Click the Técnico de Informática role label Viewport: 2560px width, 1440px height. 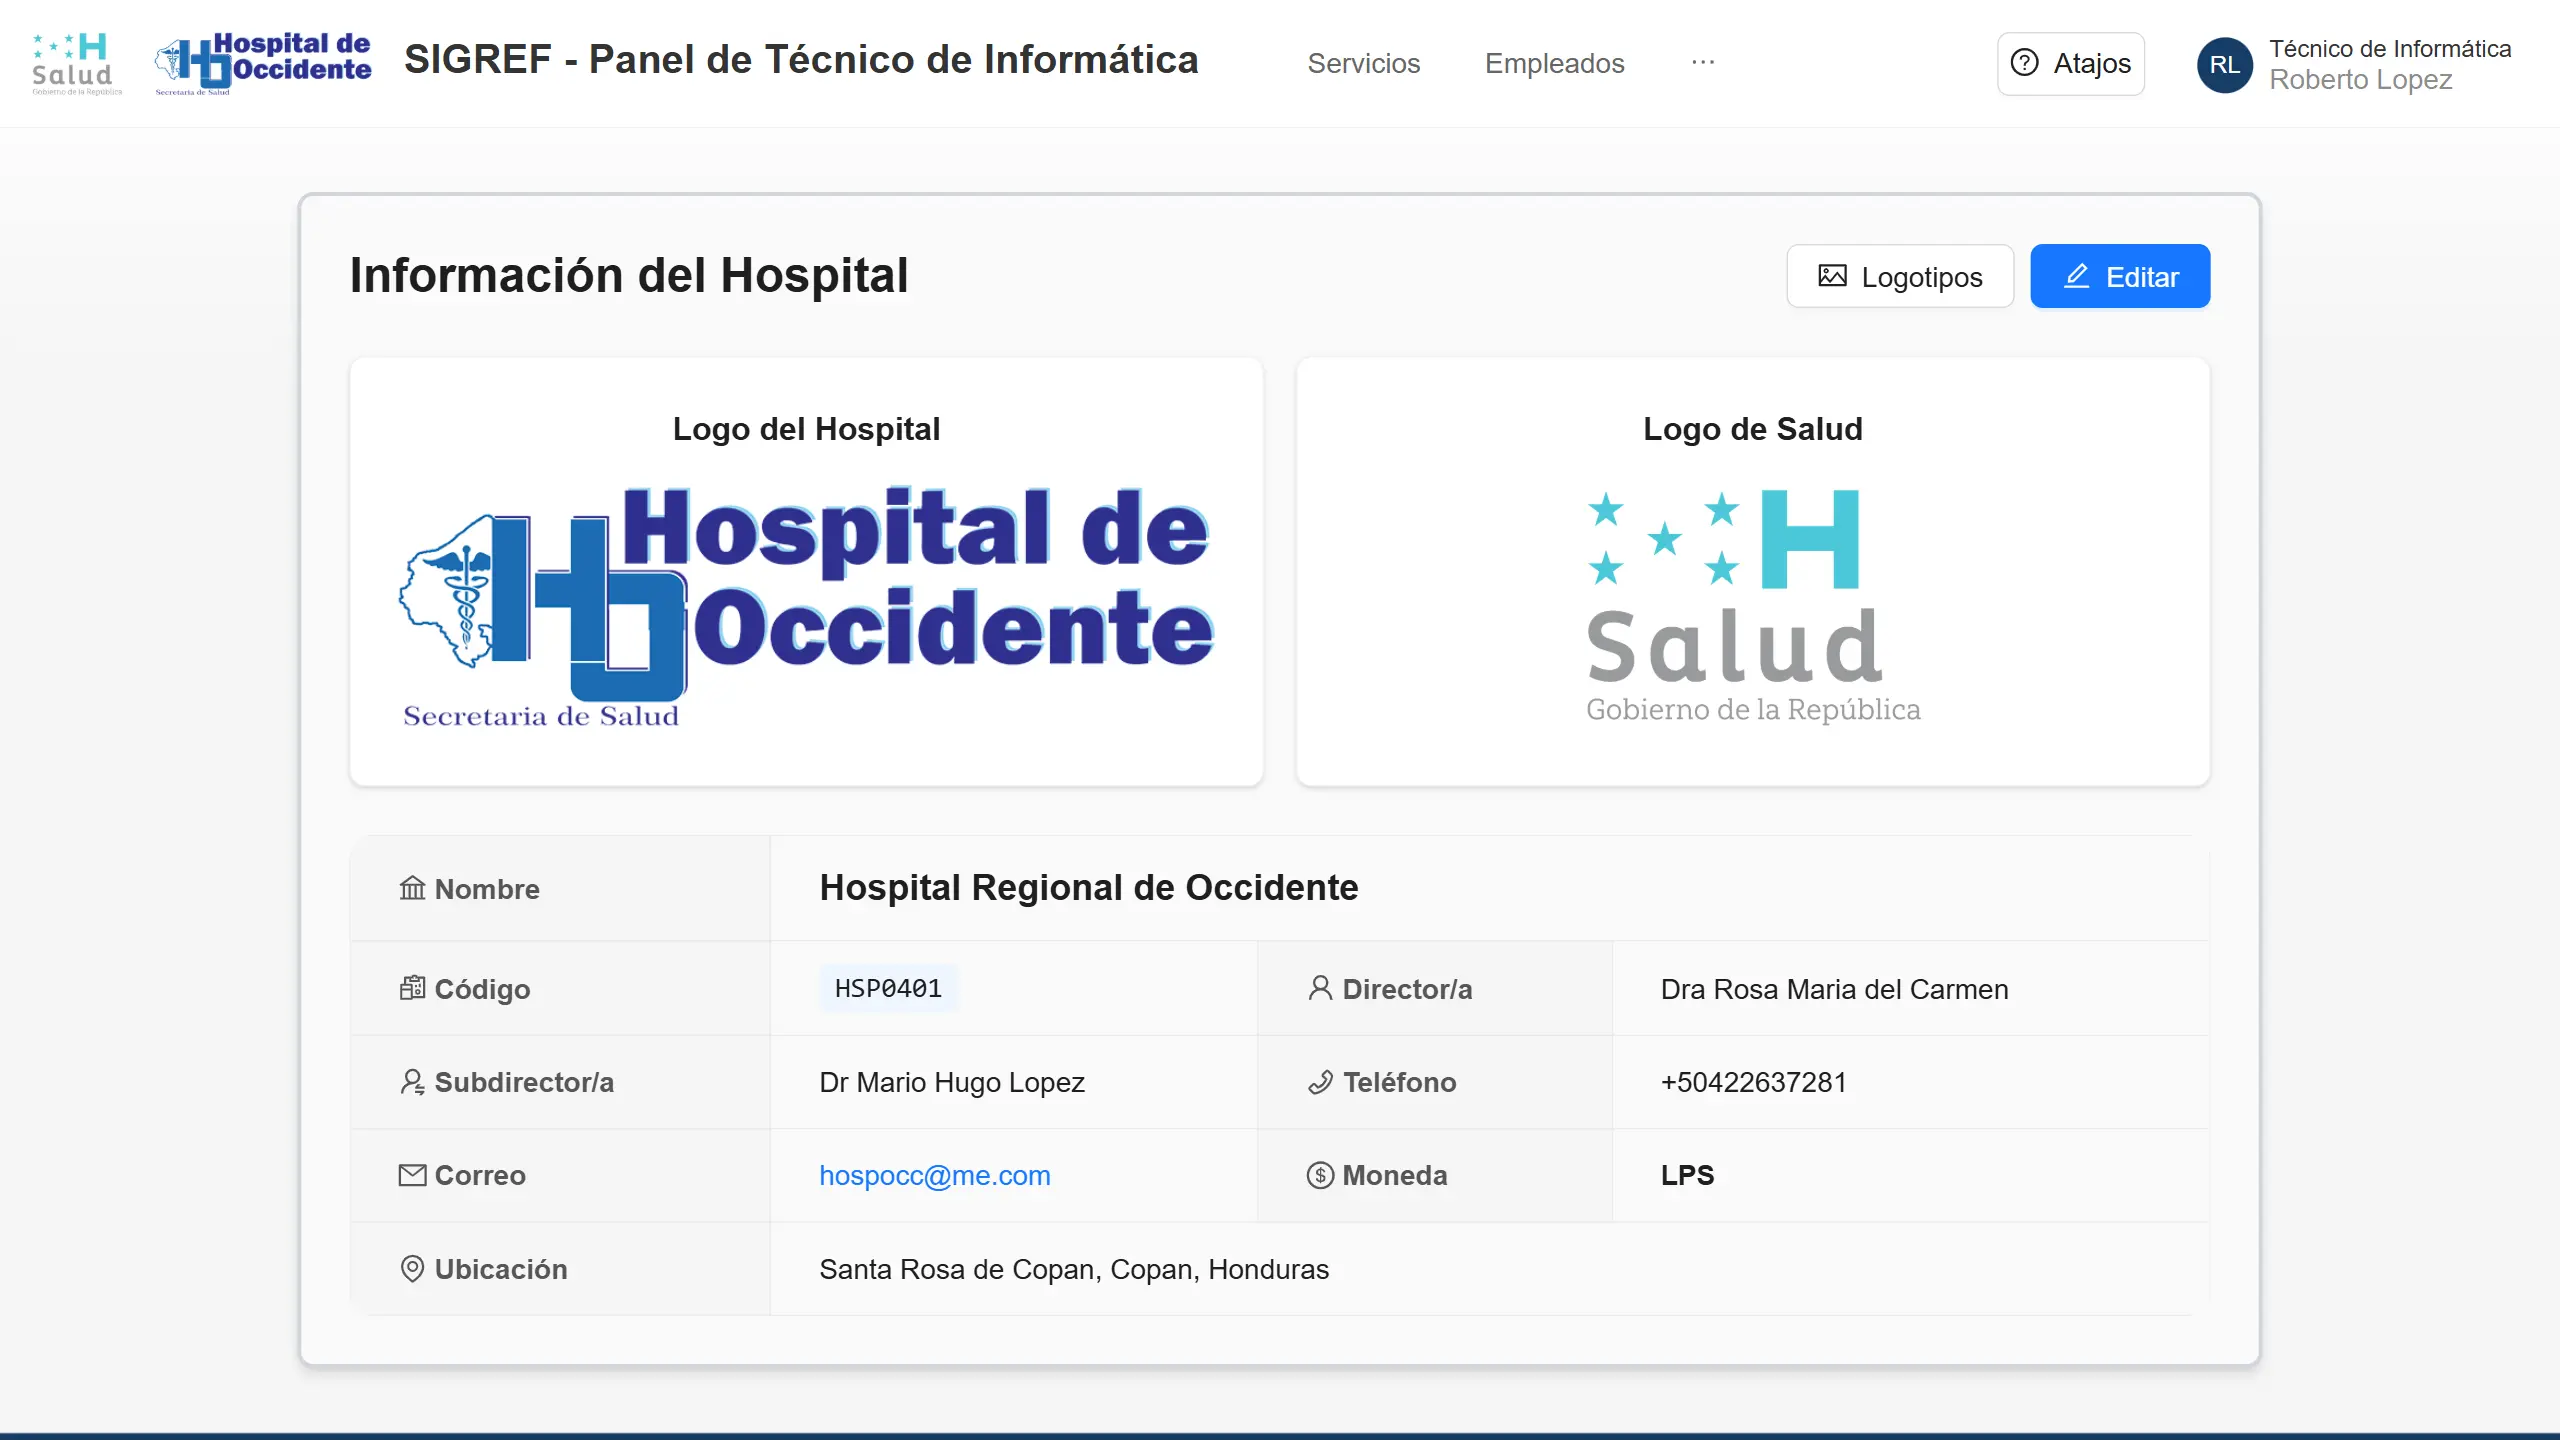pyautogui.click(x=2390, y=49)
